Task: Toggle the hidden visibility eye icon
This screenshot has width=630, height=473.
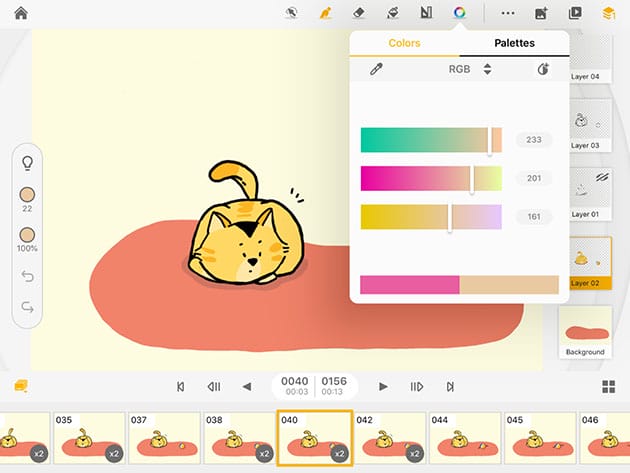Action: [x=292, y=13]
